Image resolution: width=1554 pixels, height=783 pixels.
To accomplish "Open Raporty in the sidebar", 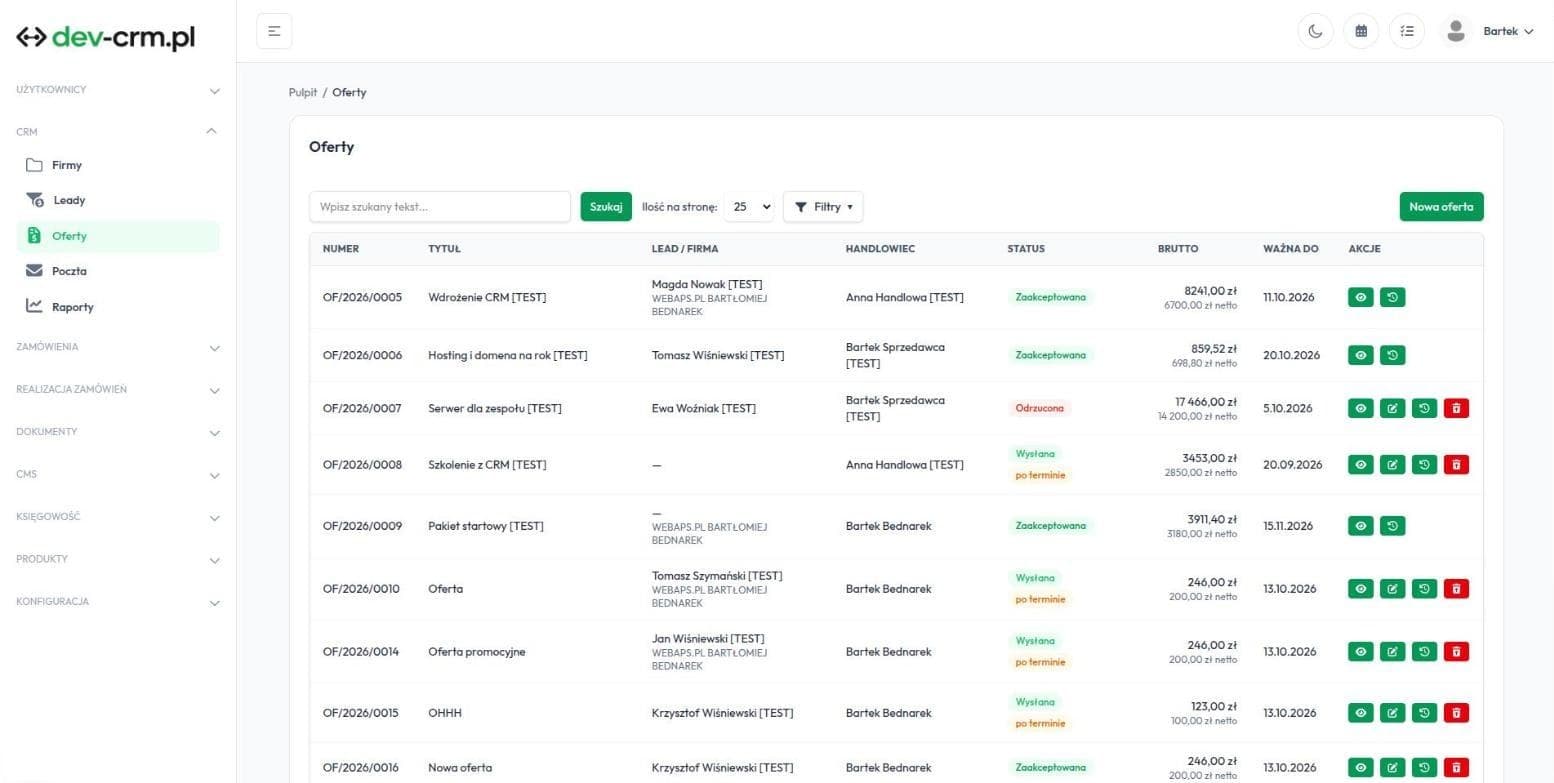I will [118, 307].
